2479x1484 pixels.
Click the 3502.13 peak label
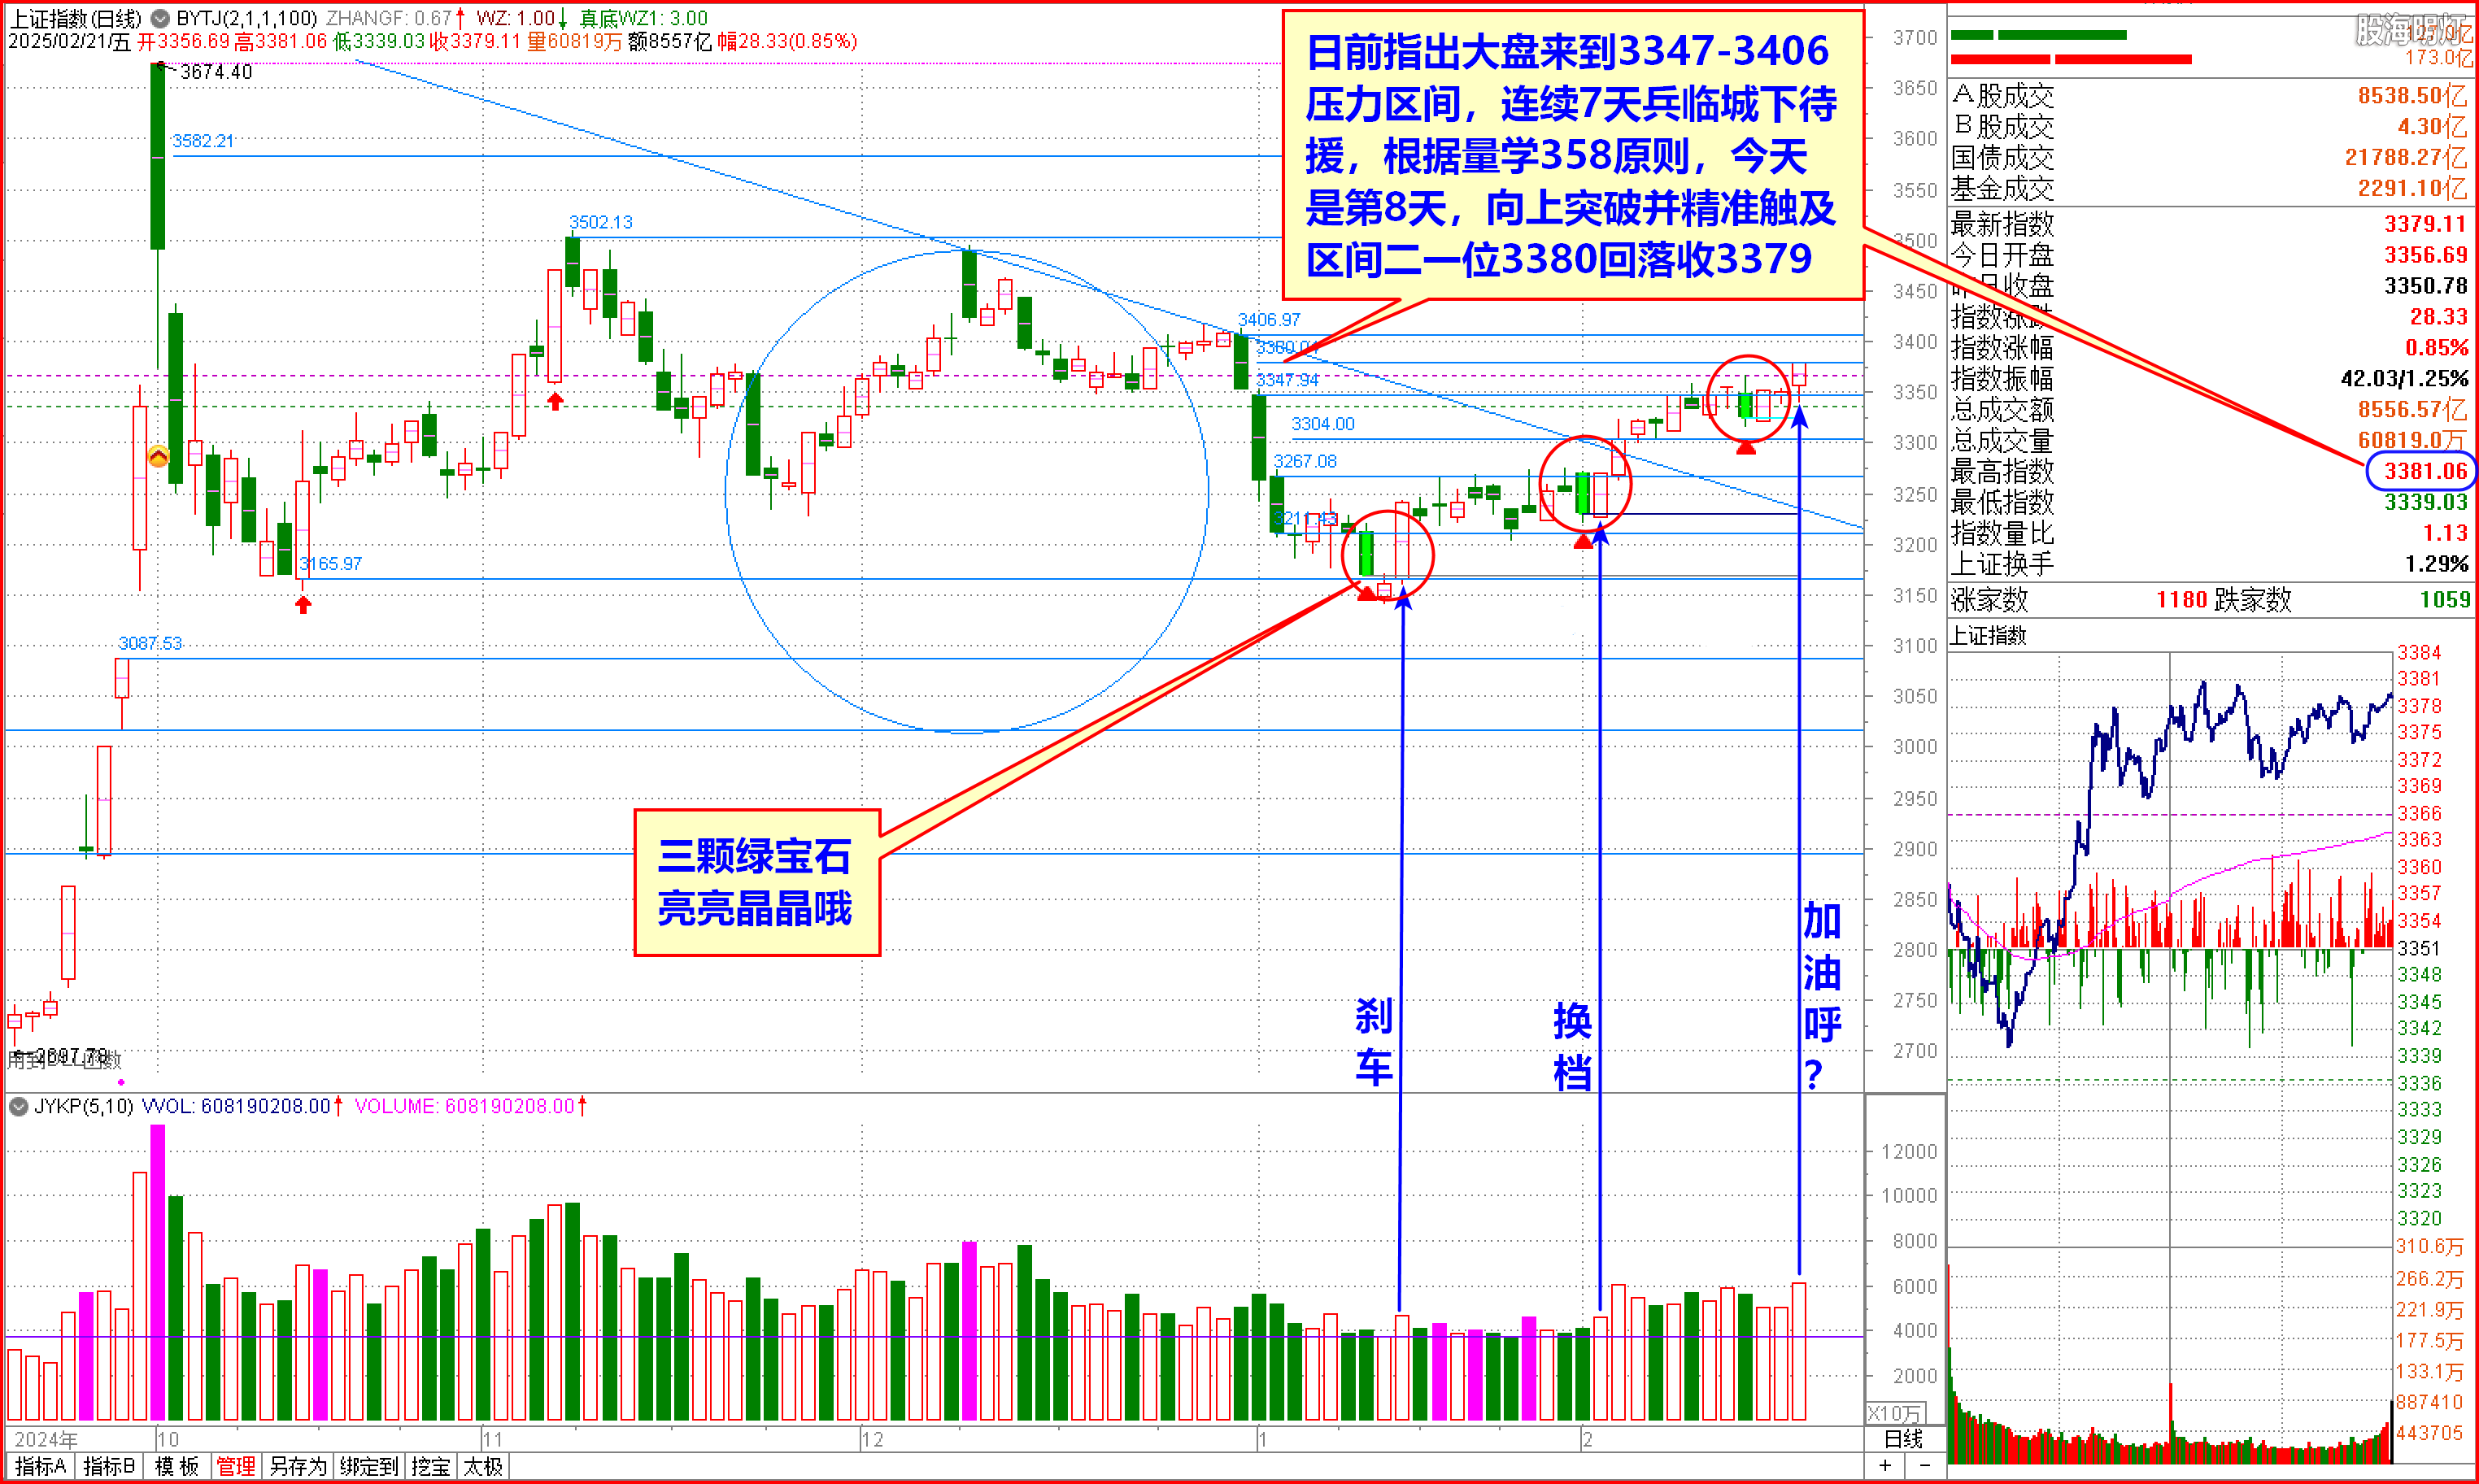[x=600, y=222]
